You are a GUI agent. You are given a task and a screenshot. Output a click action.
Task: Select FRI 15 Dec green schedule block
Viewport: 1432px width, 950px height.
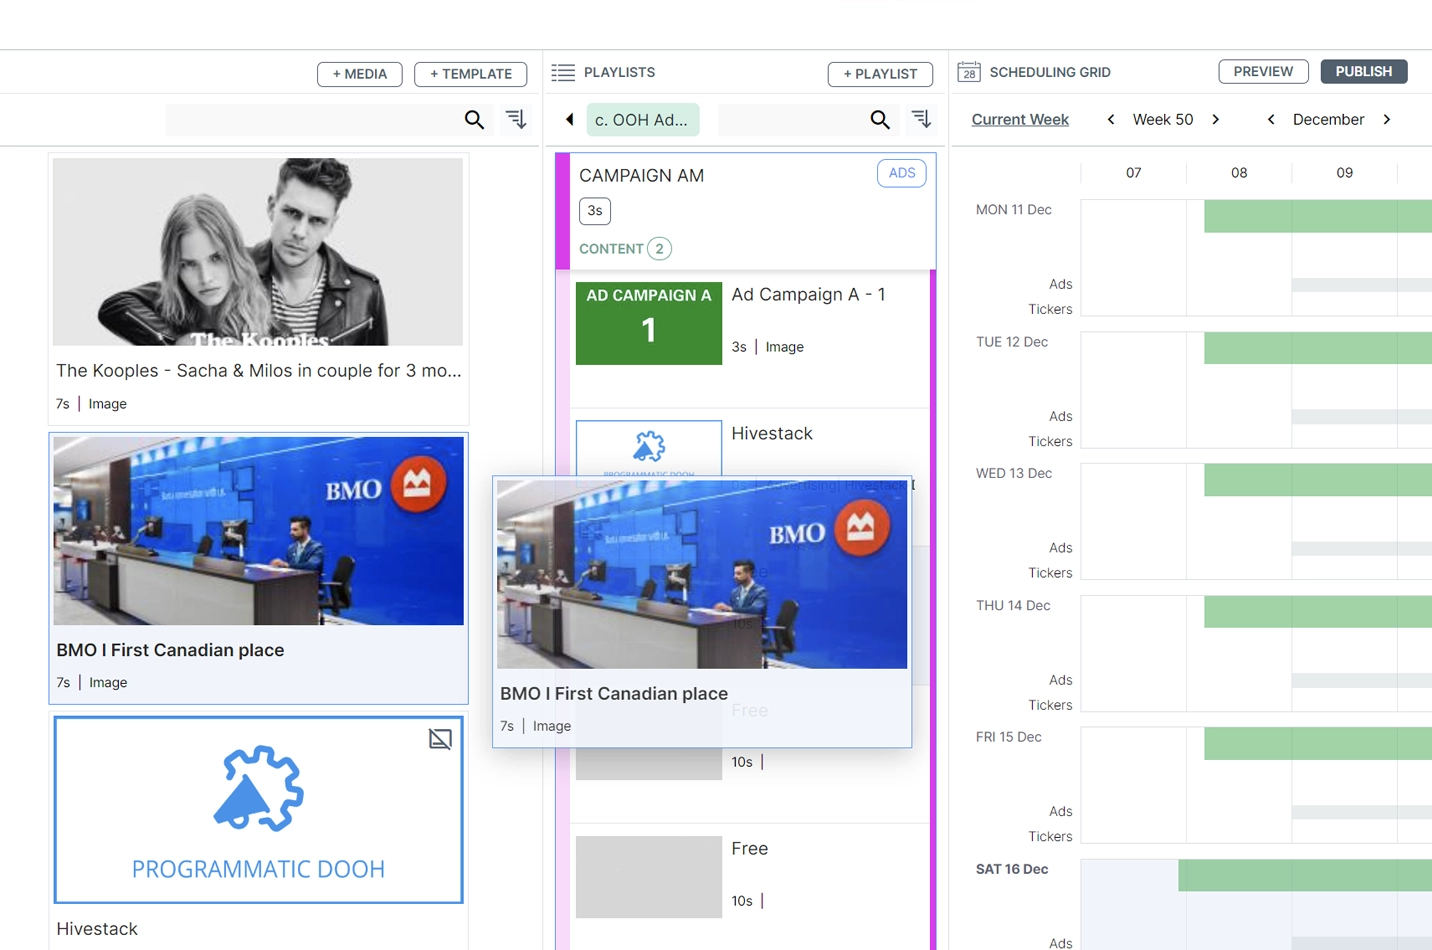(x=1318, y=744)
